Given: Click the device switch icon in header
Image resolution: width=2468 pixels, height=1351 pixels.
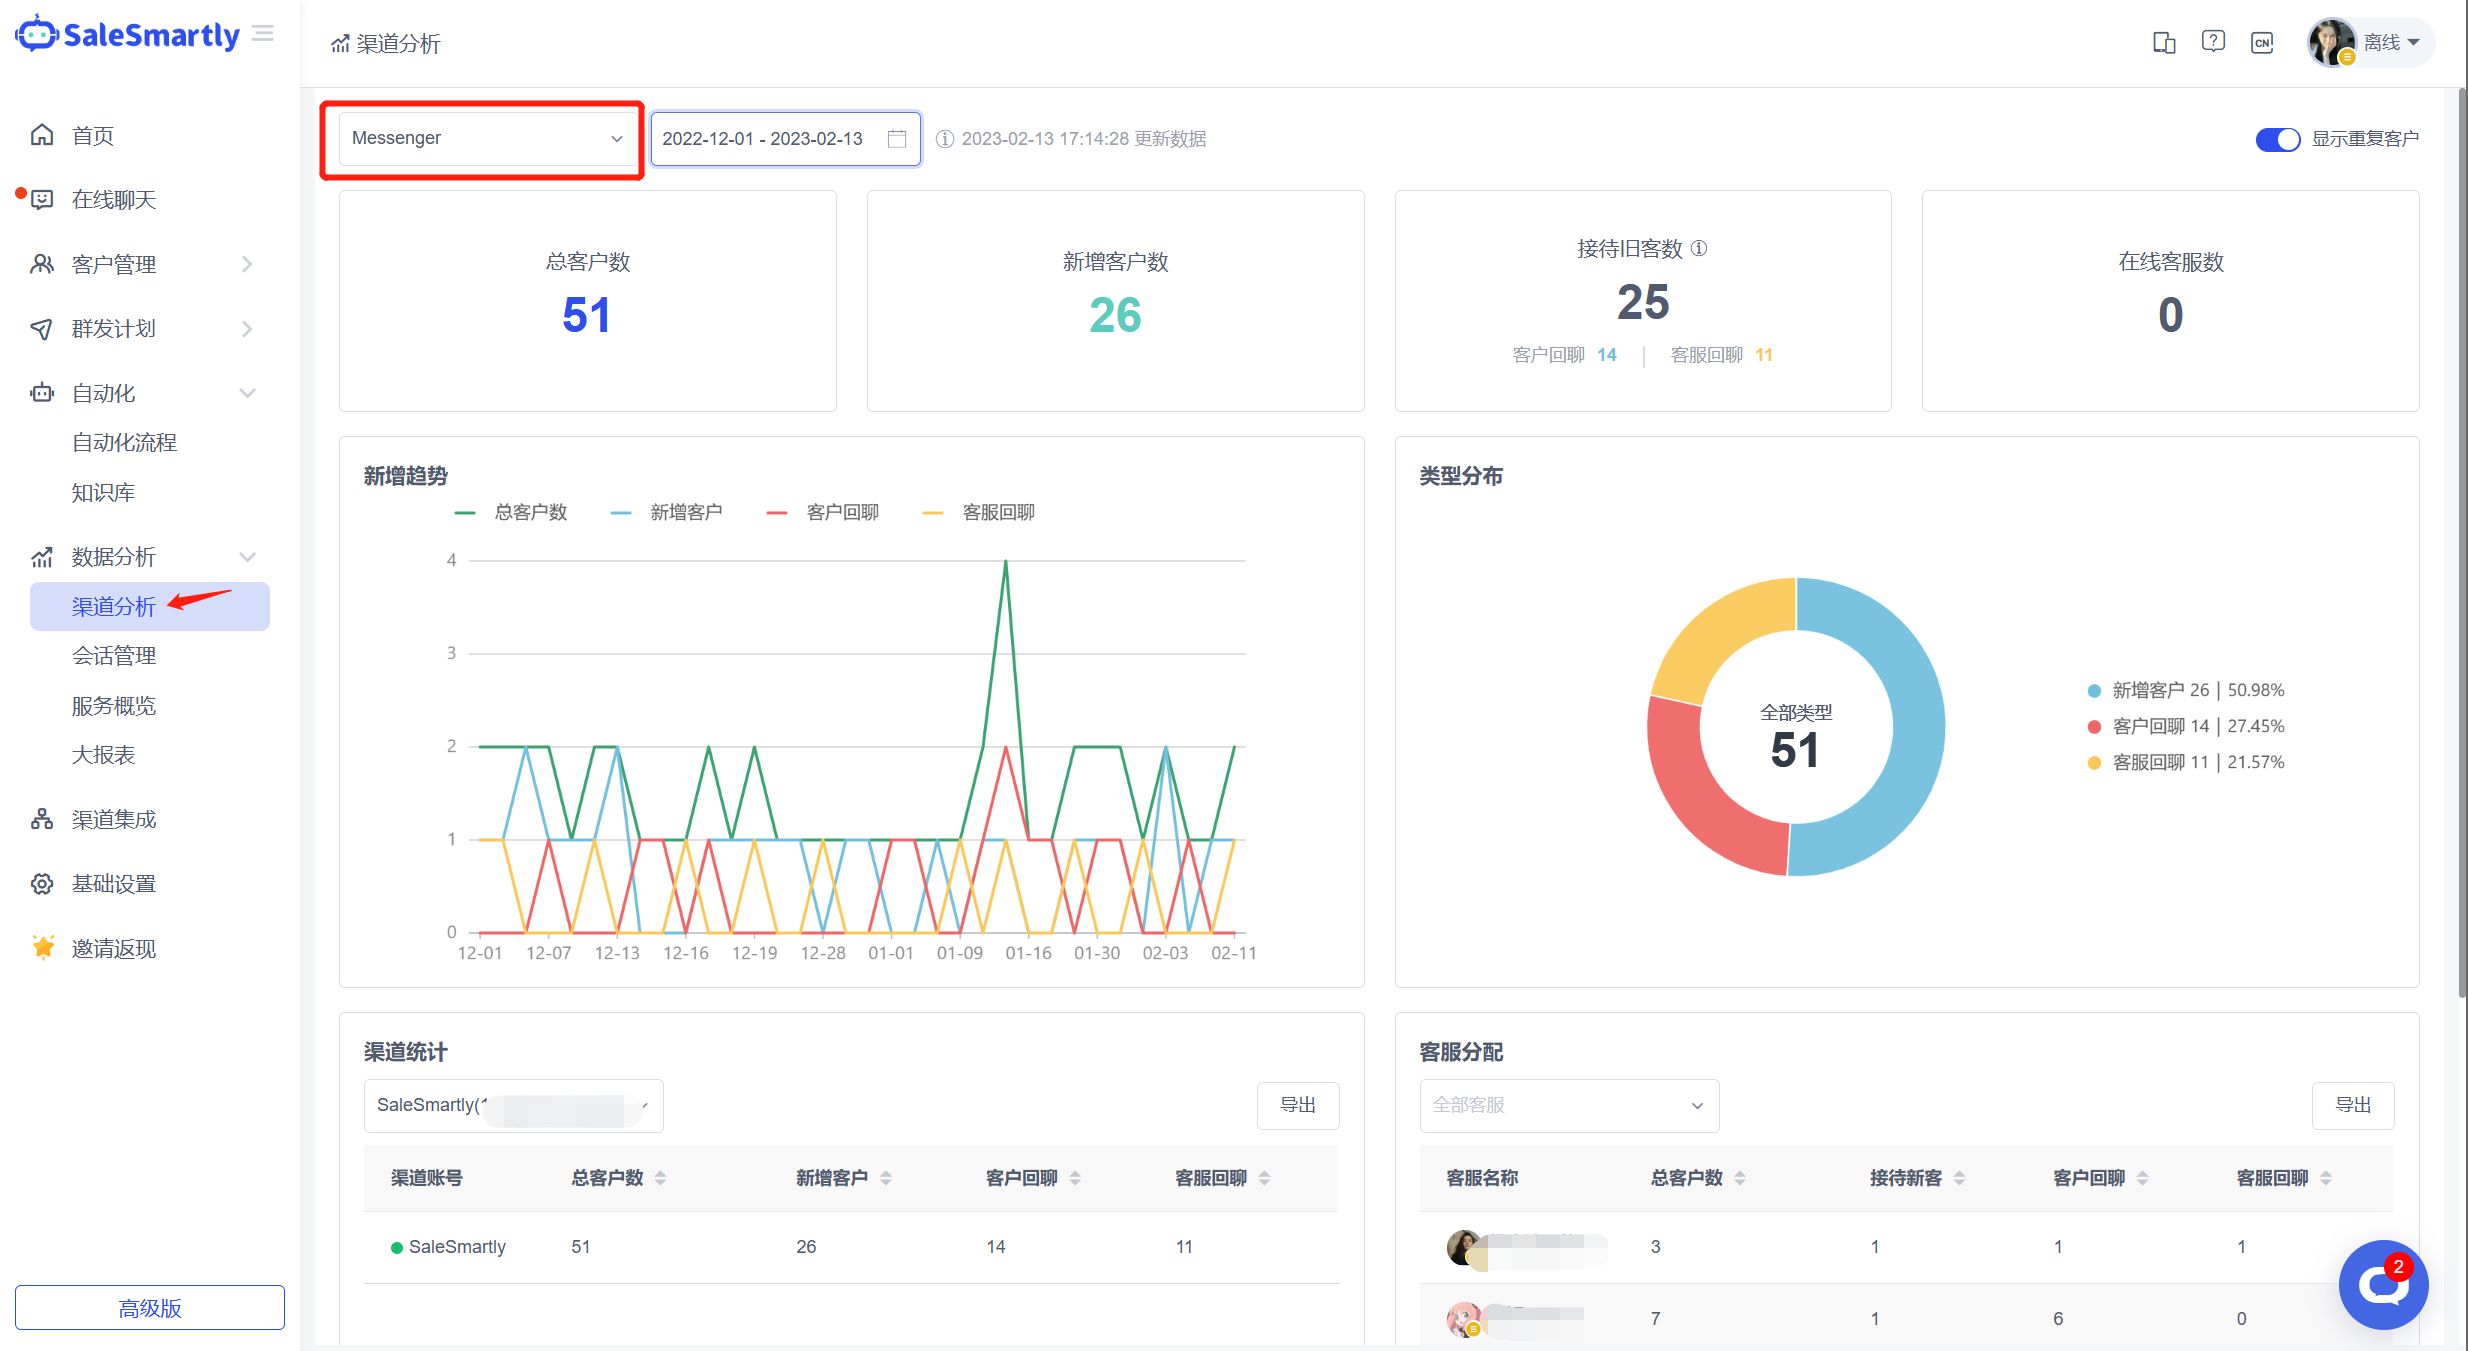Looking at the screenshot, I should [2164, 43].
